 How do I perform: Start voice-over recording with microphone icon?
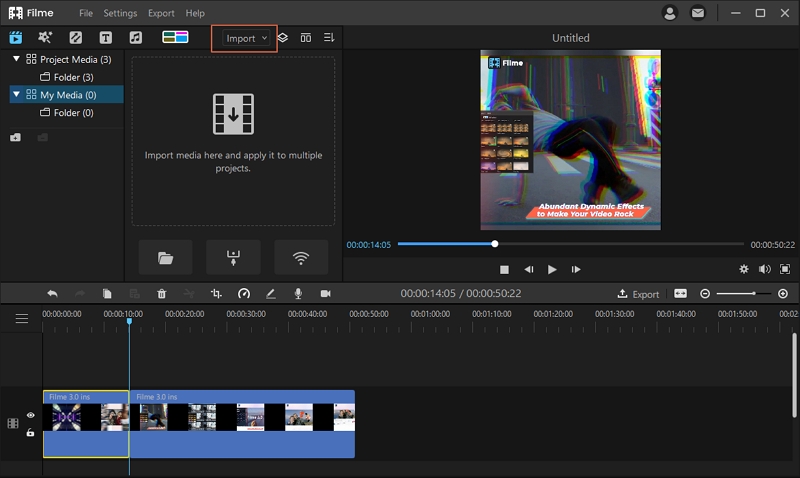298,293
